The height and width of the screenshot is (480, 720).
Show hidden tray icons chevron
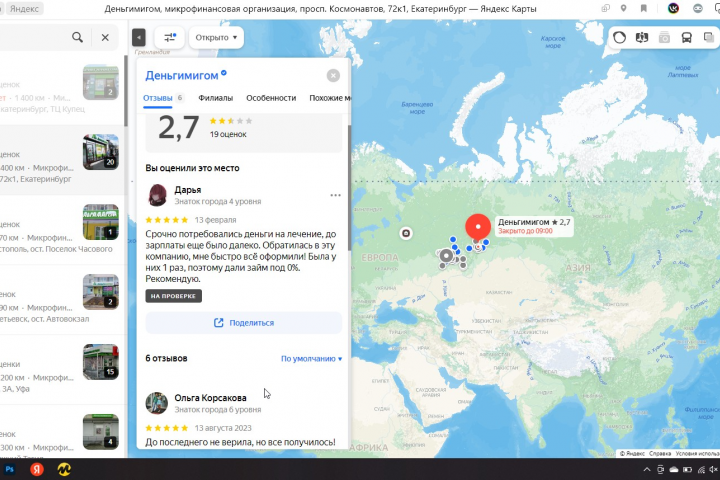coord(647,469)
